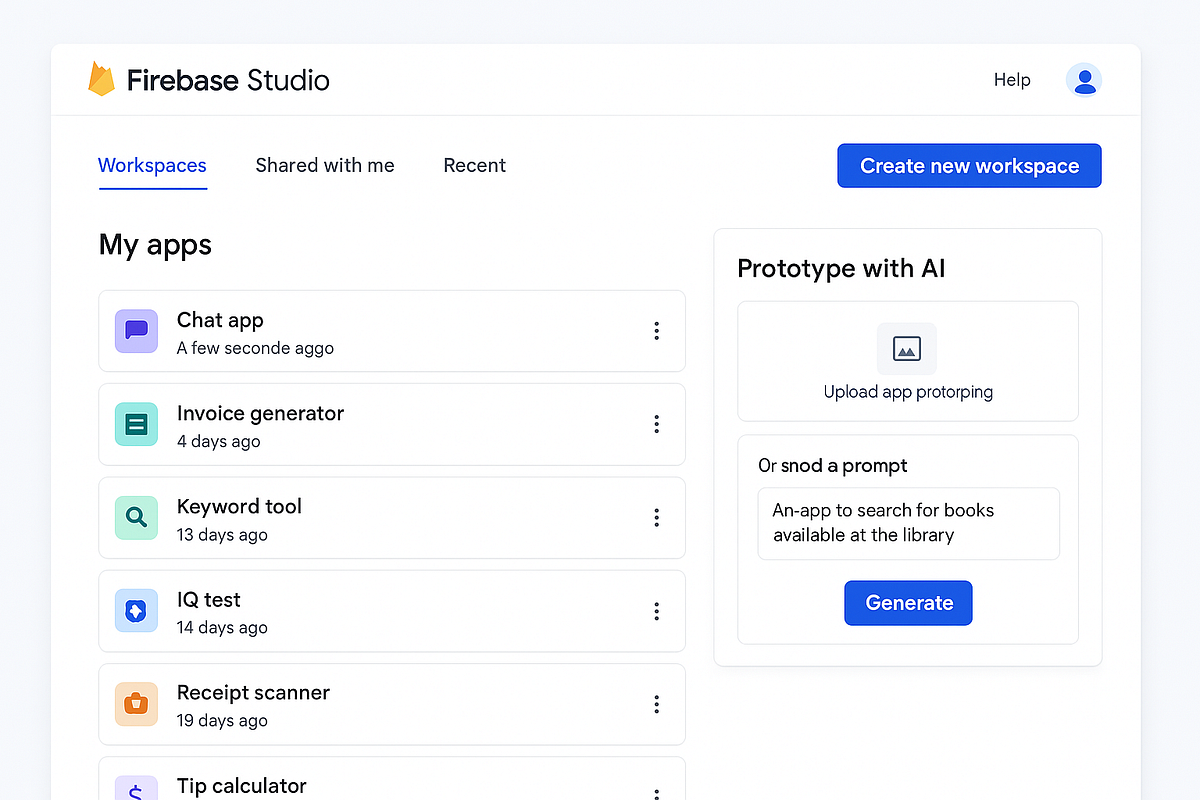Expand the IQ test overflow menu

coord(657,611)
